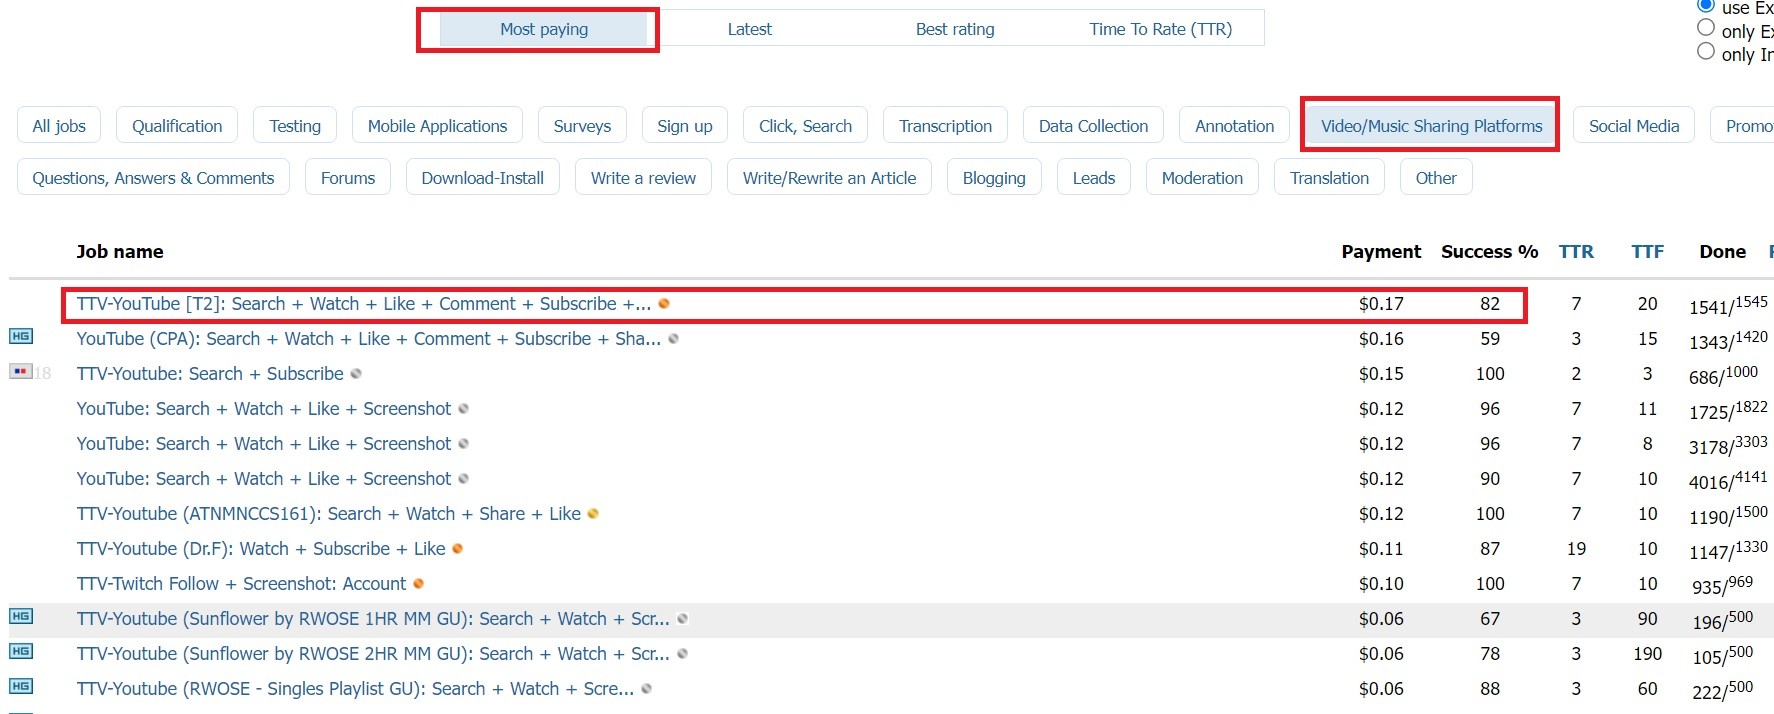The height and width of the screenshot is (714, 1774).
Task: Switch to the Best rating tab
Action: point(955,29)
